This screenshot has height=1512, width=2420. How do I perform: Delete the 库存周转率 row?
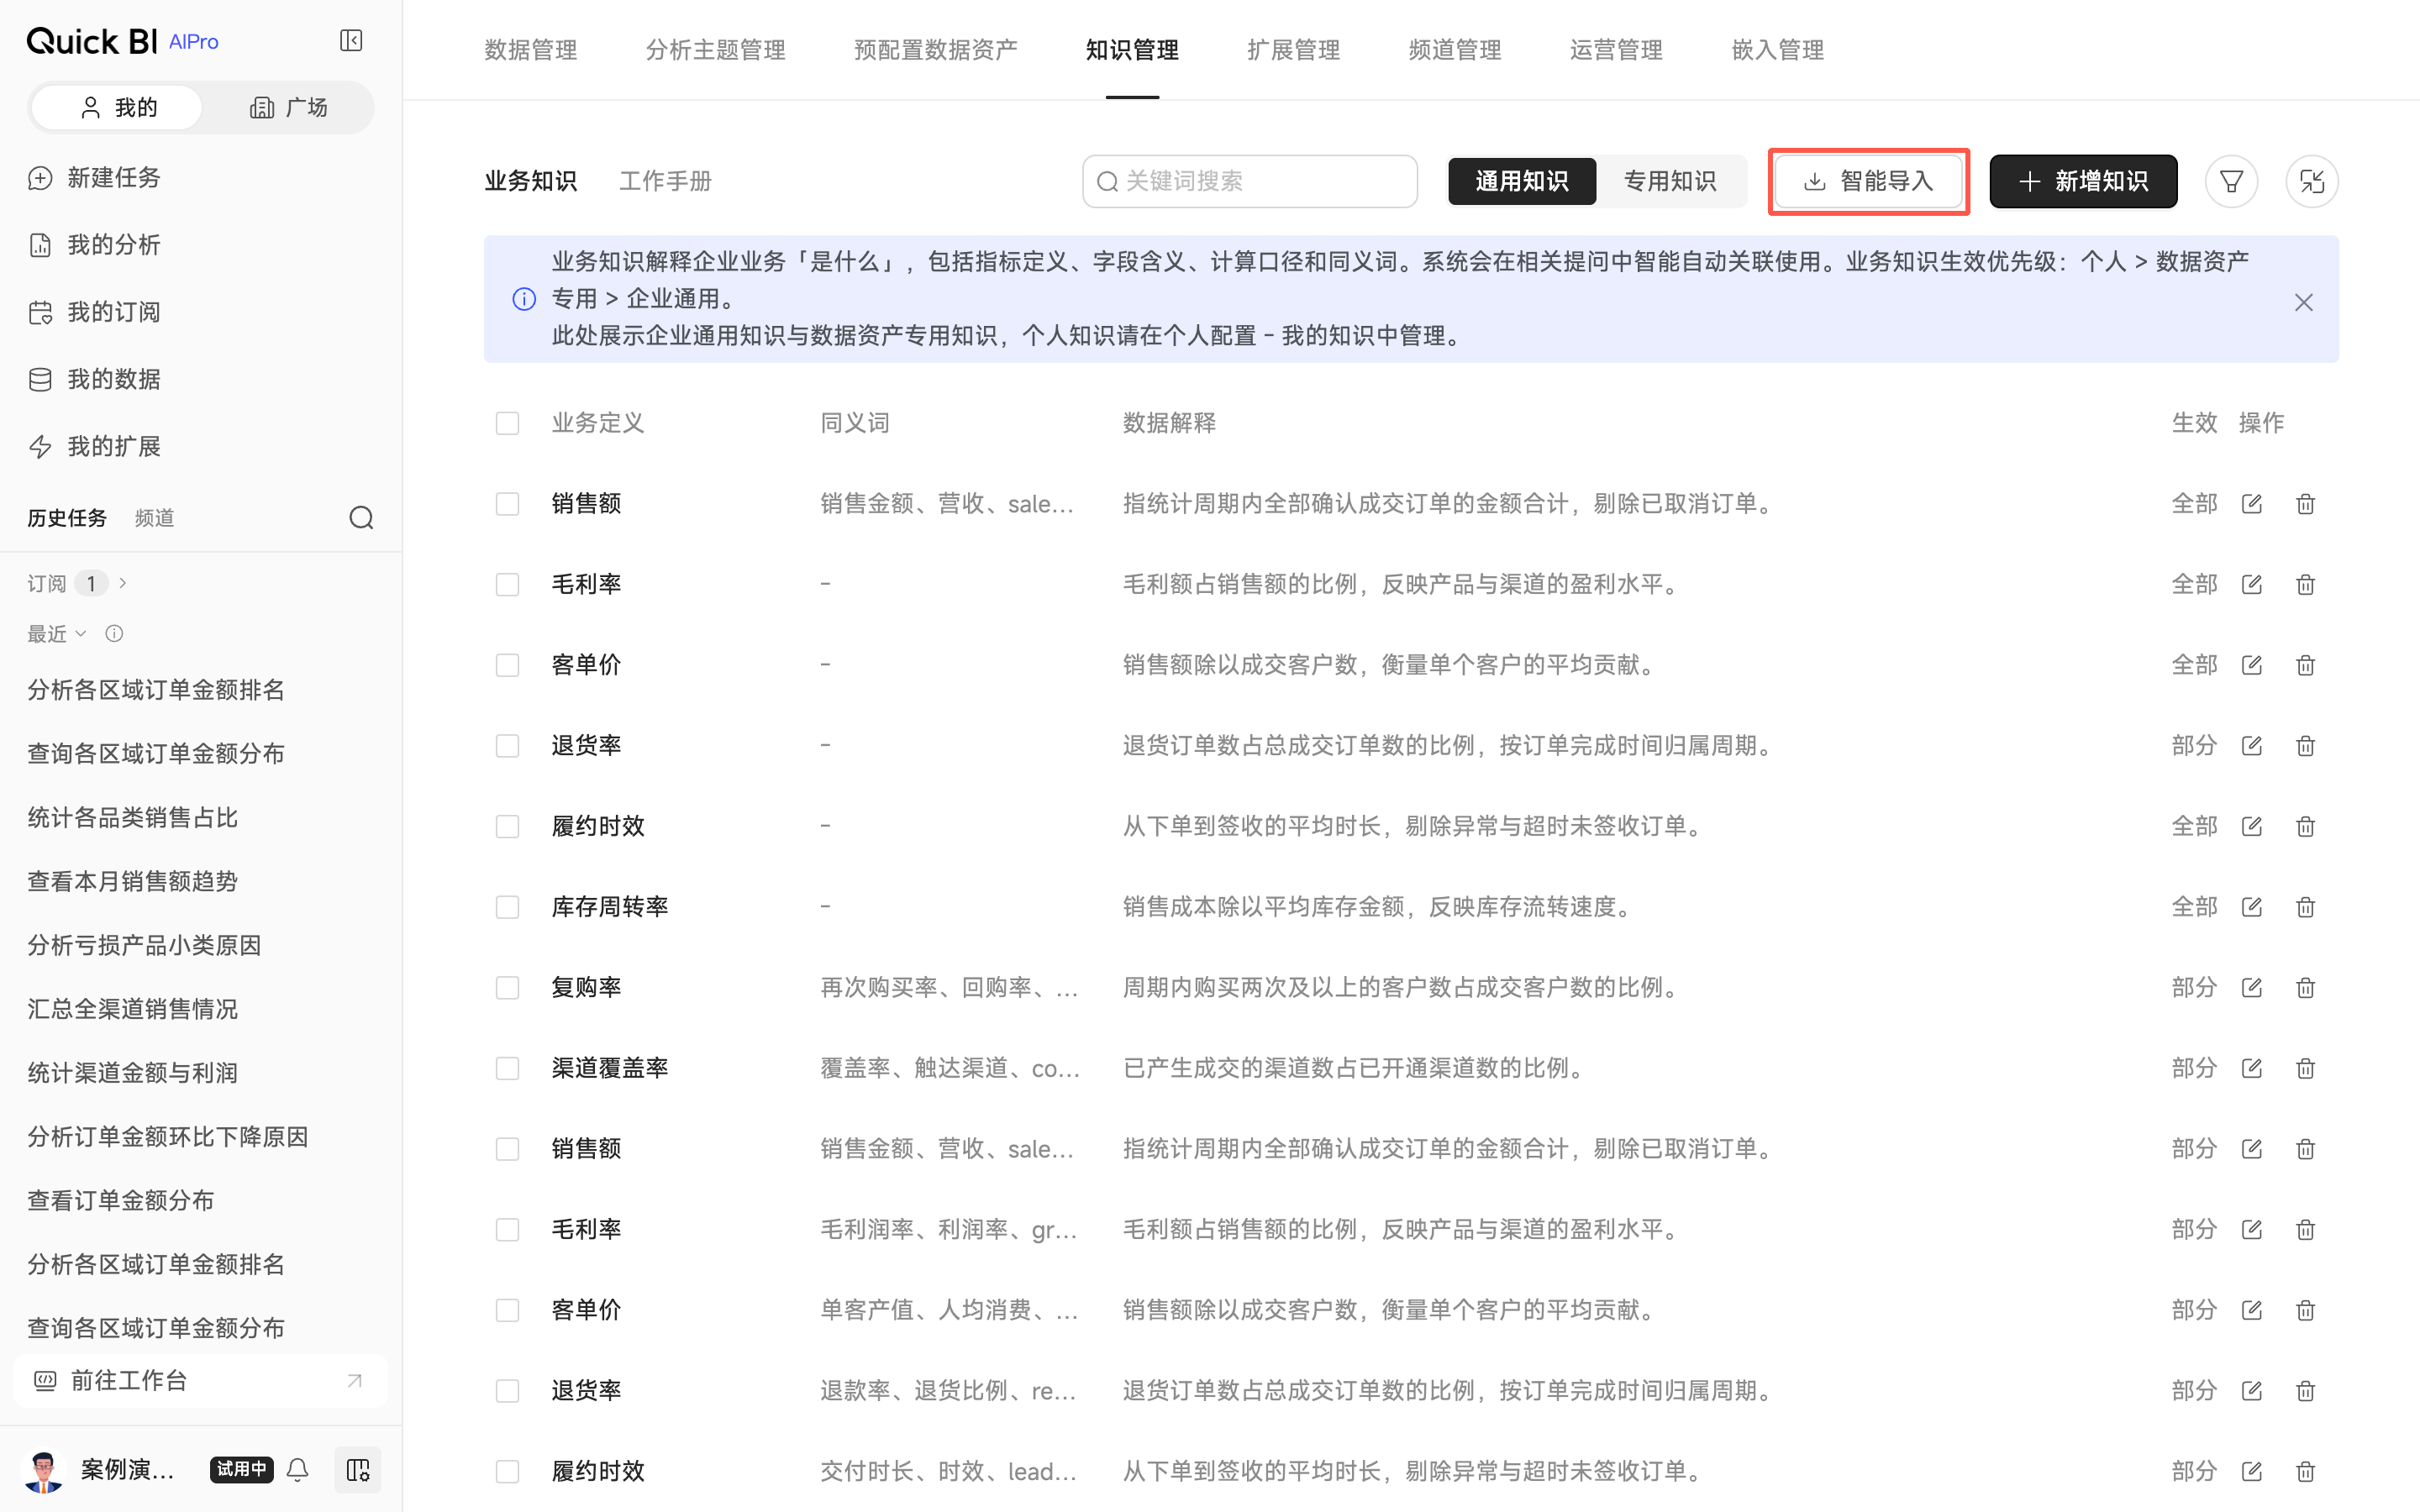coord(2305,907)
